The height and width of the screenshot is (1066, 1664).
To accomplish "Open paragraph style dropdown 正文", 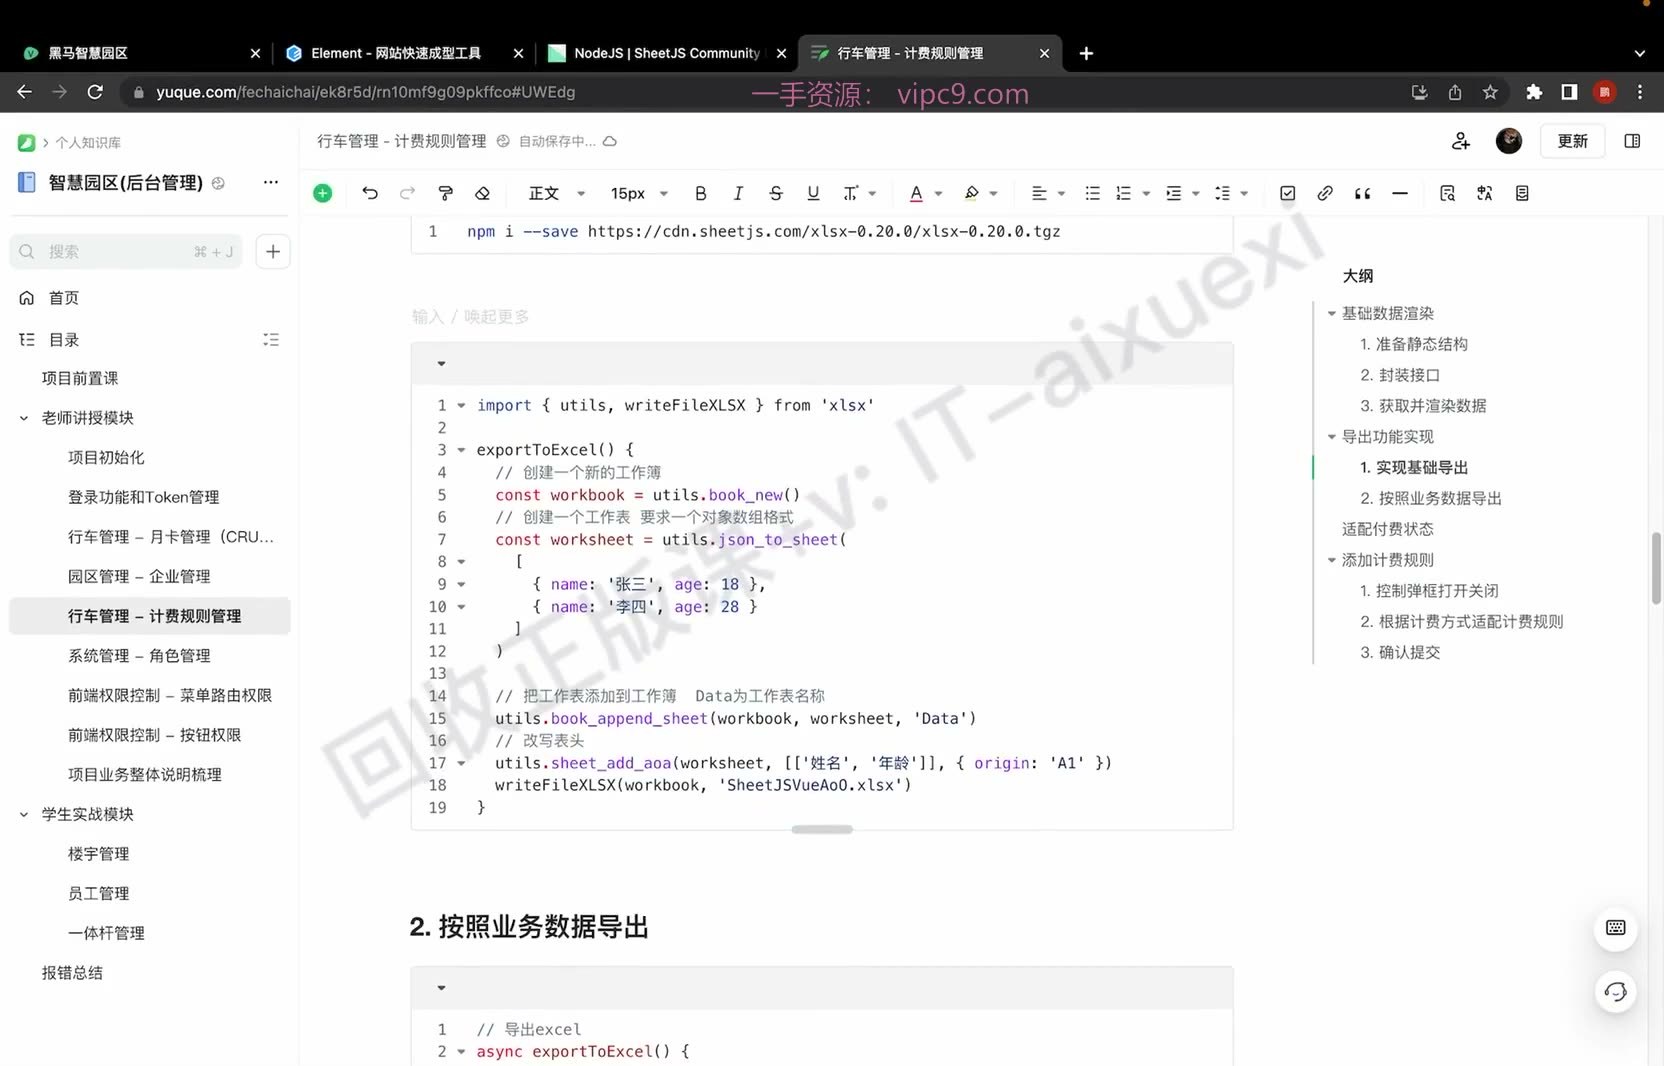I will pos(556,193).
